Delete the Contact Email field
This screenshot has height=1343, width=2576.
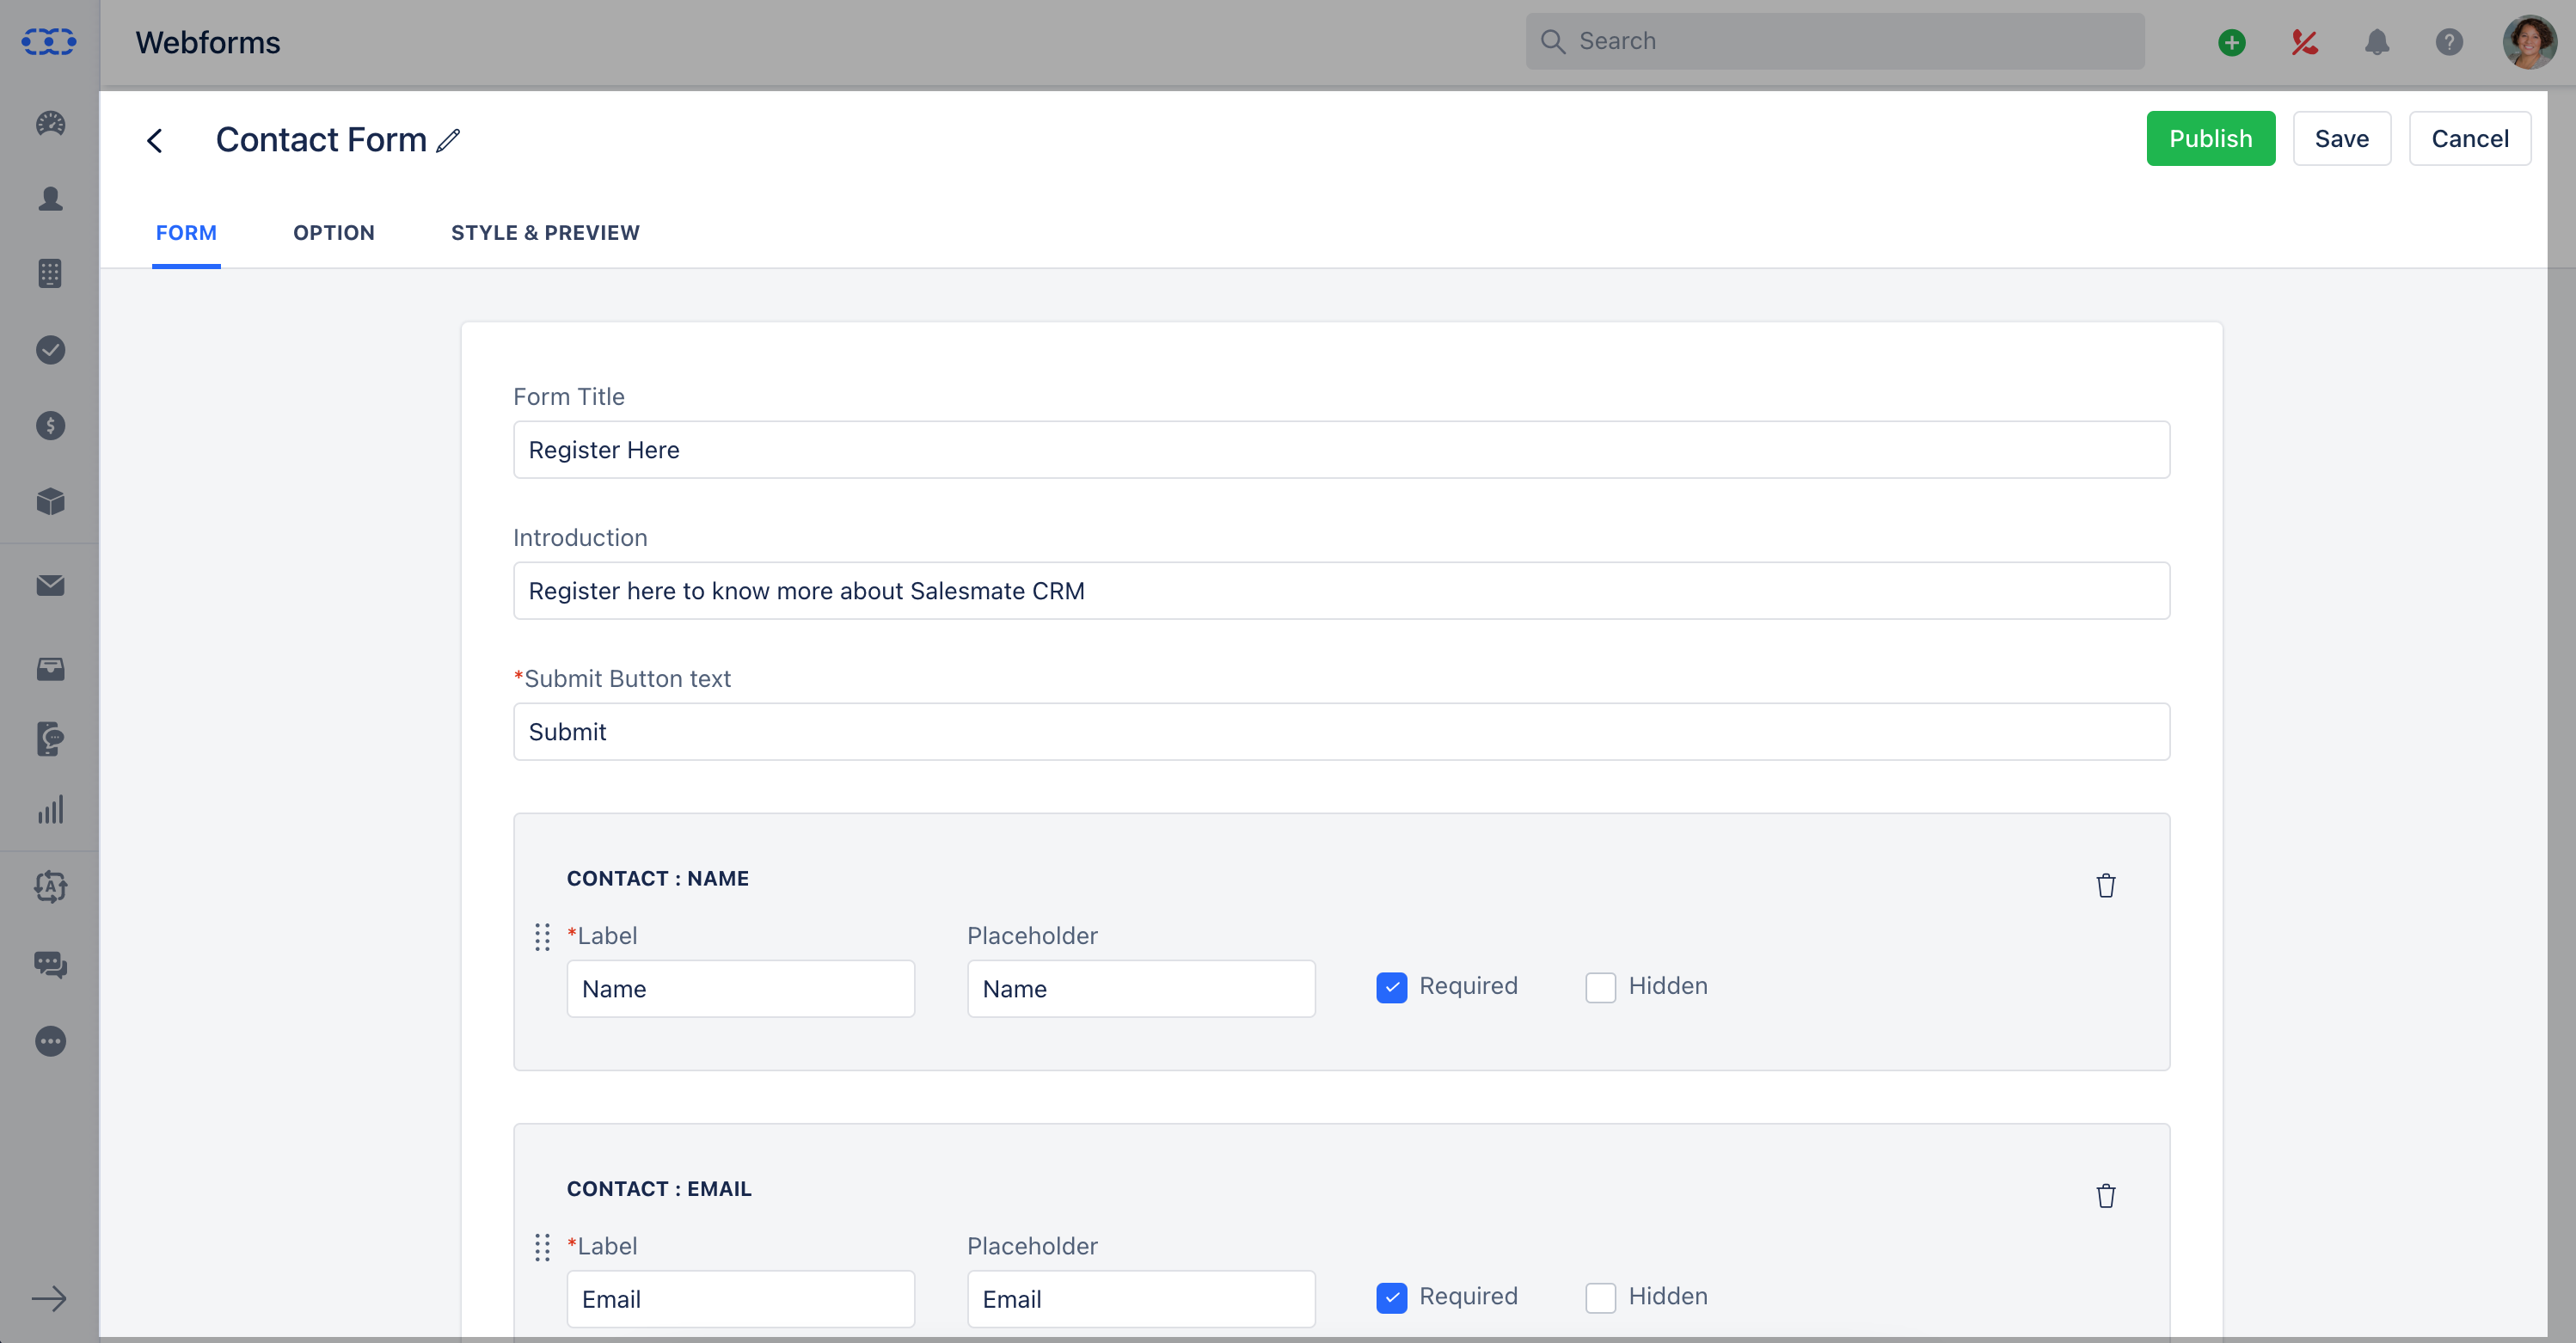tap(2105, 1195)
